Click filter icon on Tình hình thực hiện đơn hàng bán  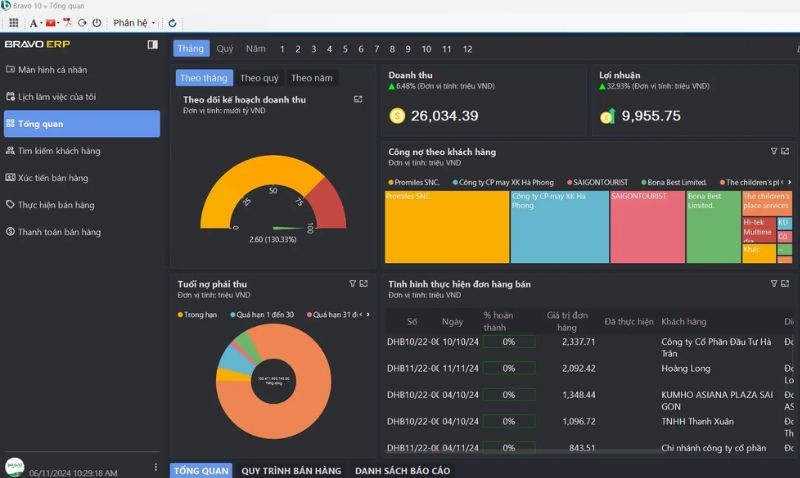point(773,284)
